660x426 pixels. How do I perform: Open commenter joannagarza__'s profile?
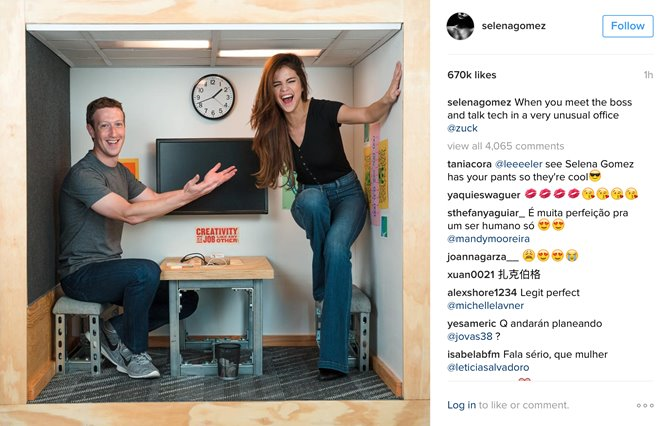pyautogui.click(x=483, y=256)
